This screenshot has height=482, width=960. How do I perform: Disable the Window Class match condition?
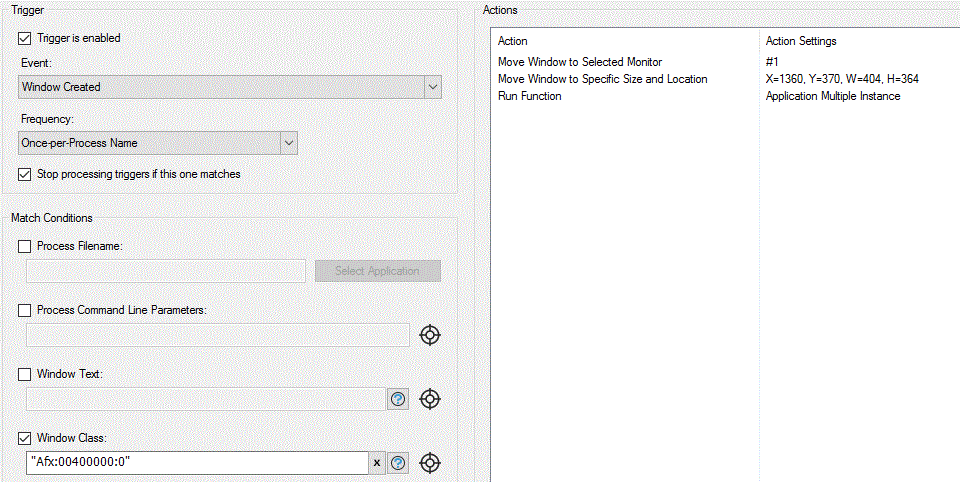[25, 438]
